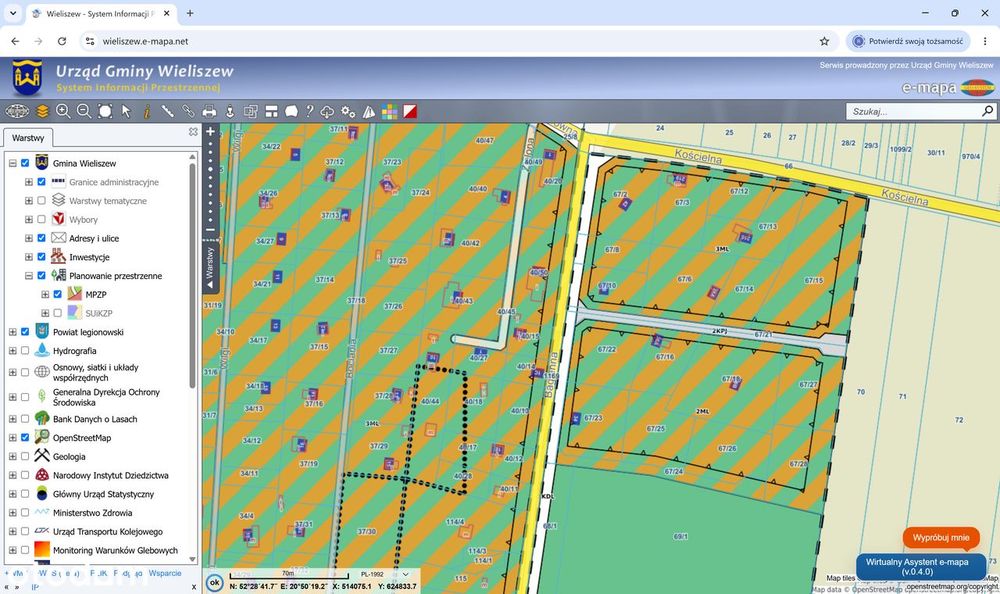Viewport: 1000px width, 594px height.
Task: Collapse the Planowanie przestrzenne node
Action: point(29,276)
